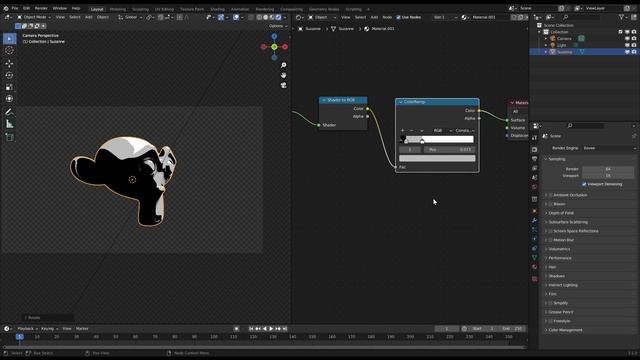The height and width of the screenshot is (360, 640).
Task: Select the Rotate tool
Action: [9, 76]
